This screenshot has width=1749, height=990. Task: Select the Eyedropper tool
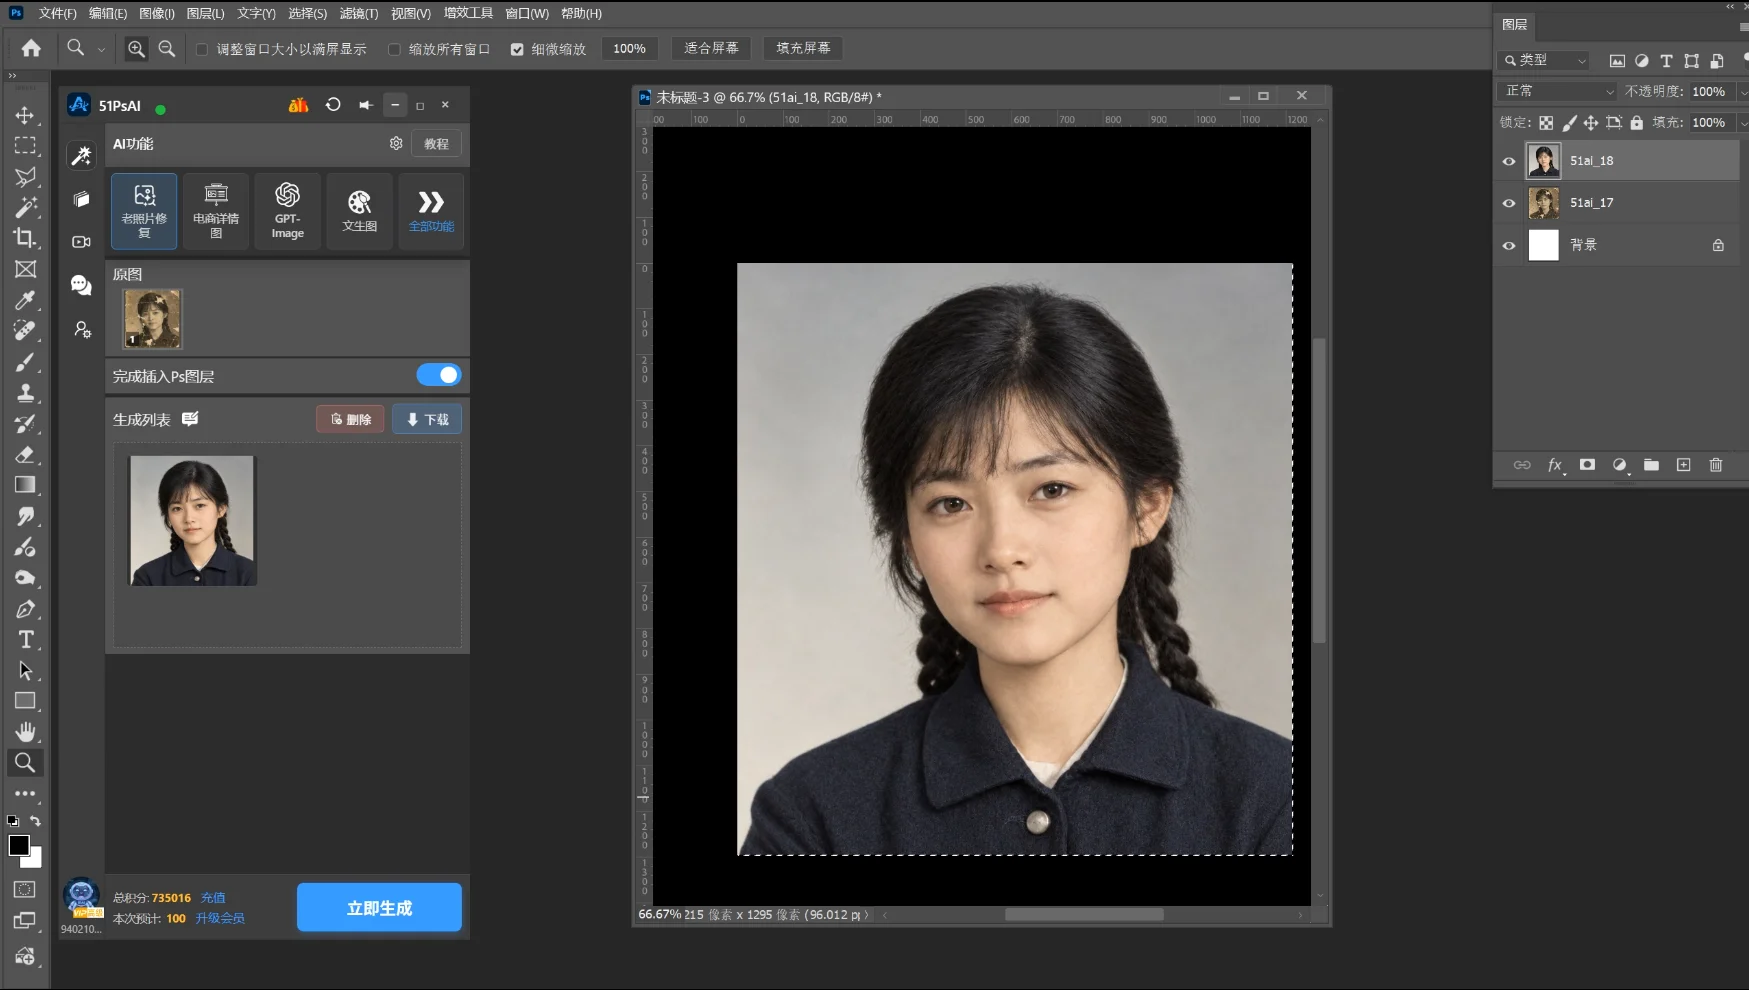(x=25, y=300)
